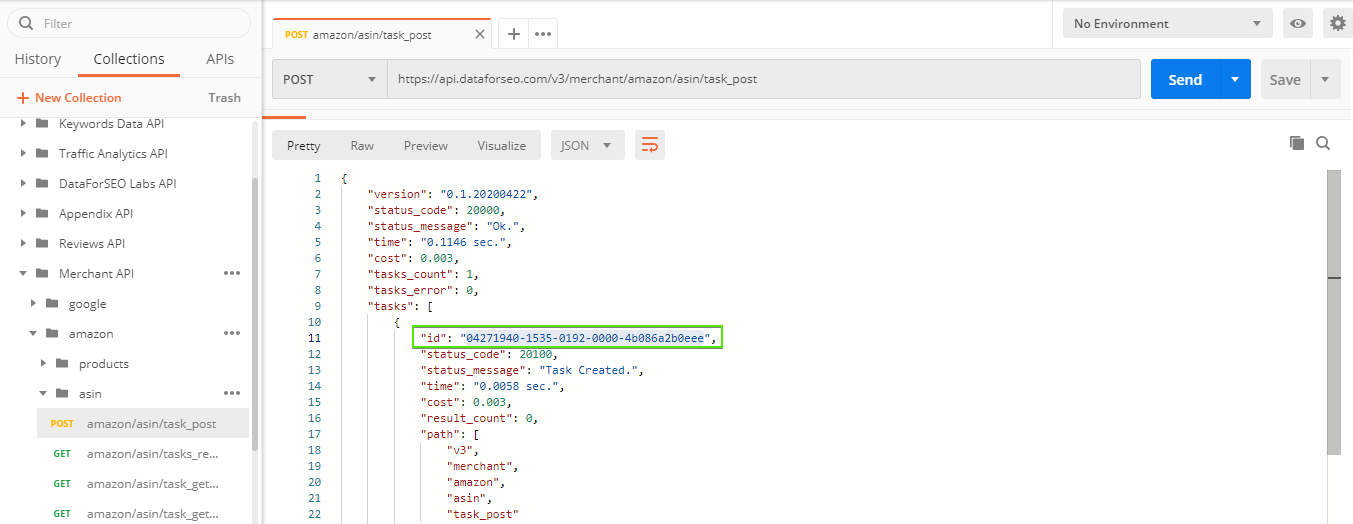
Task: Open the Trash link
Action: pos(224,97)
